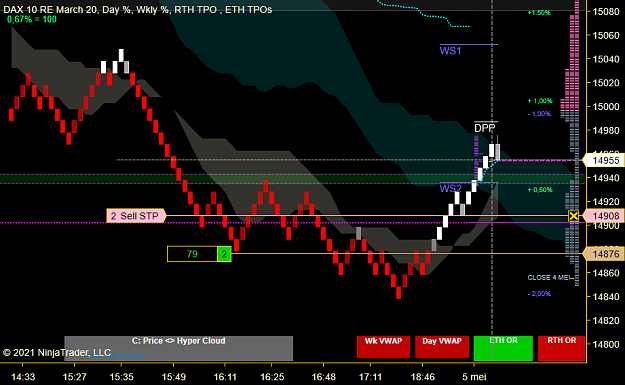
Task: Click the 15:35 time axis label
Action: coord(122,377)
